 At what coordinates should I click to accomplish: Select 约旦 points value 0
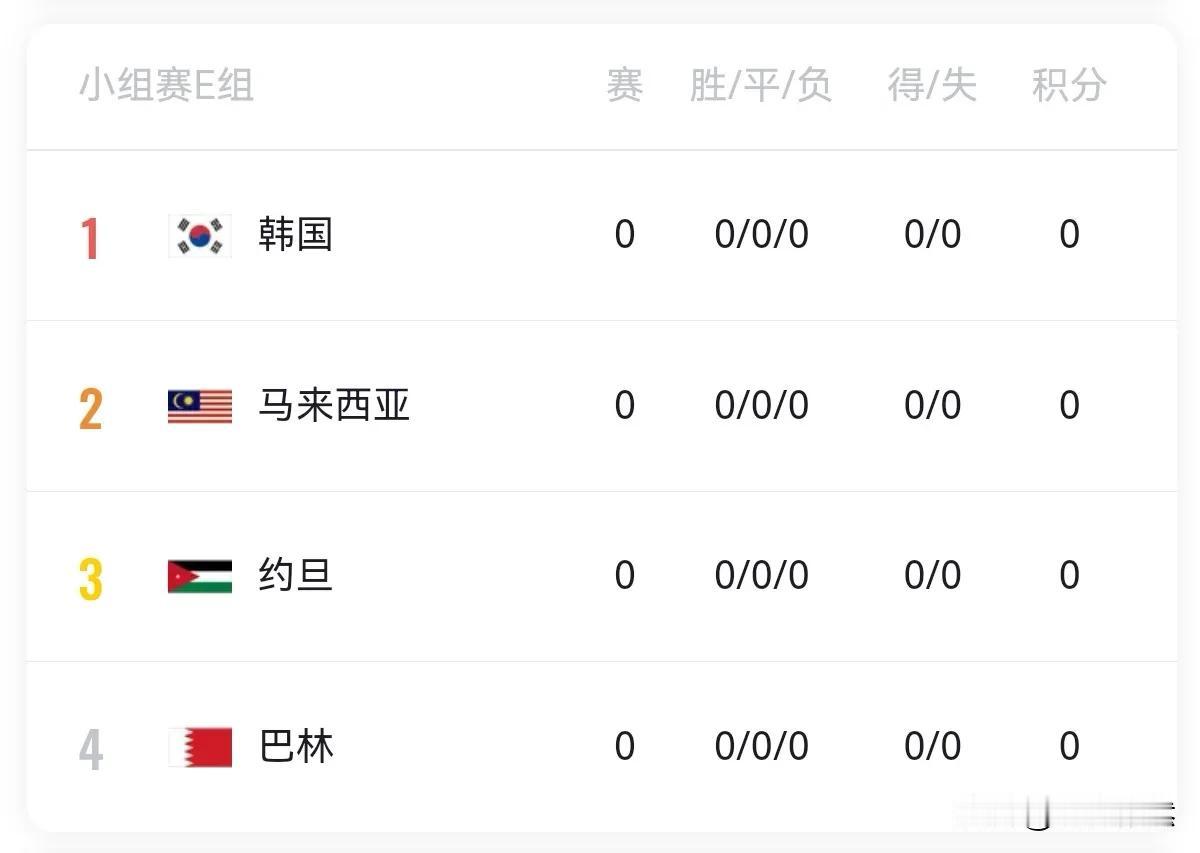[x=1069, y=575]
